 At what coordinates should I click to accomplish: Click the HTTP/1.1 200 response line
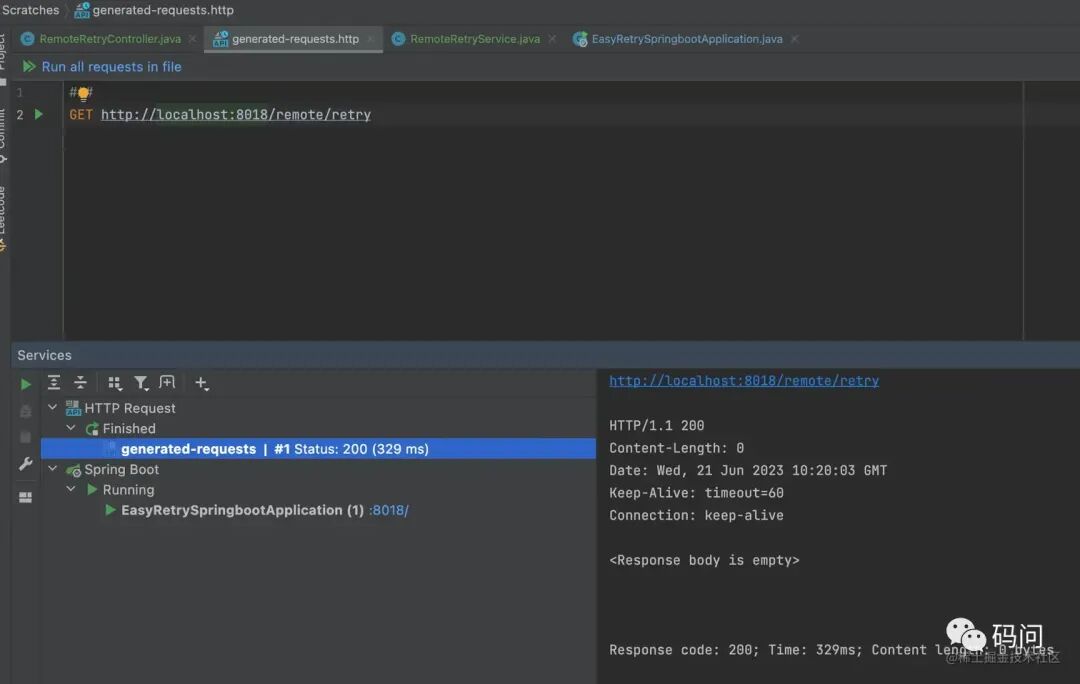point(656,426)
